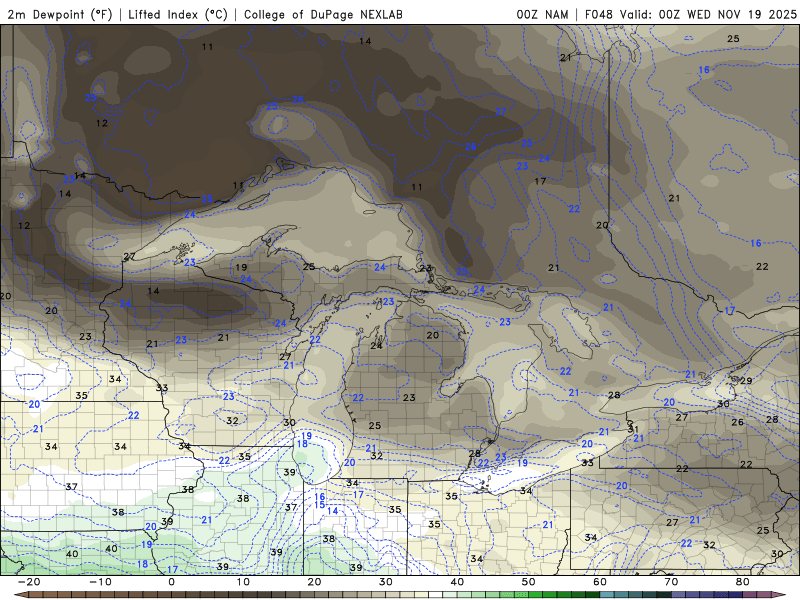Click the '50' color scale label
800x600 pixels.
click(x=529, y=582)
